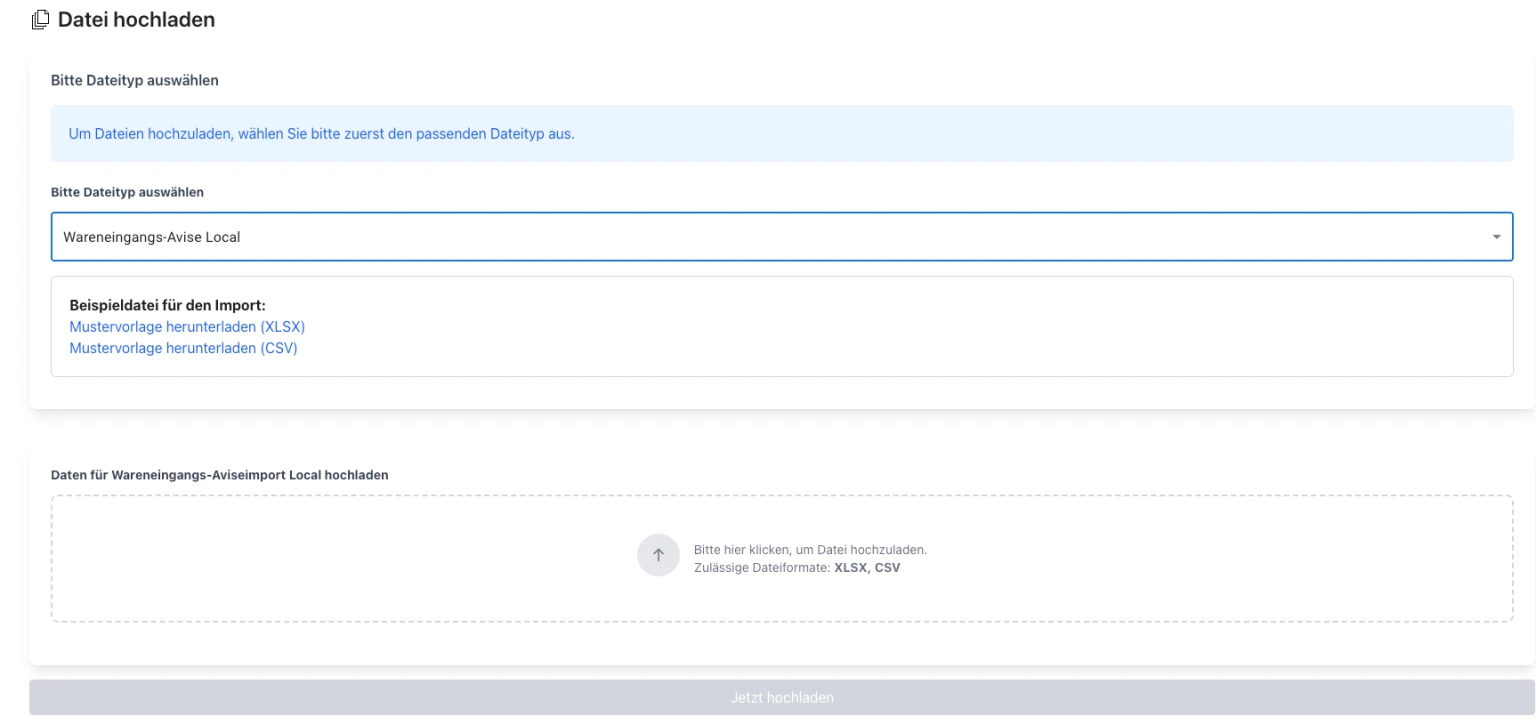Click the blue info message about Dateityp
Viewport: 1536px width, 724px height.
click(x=782, y=134)
